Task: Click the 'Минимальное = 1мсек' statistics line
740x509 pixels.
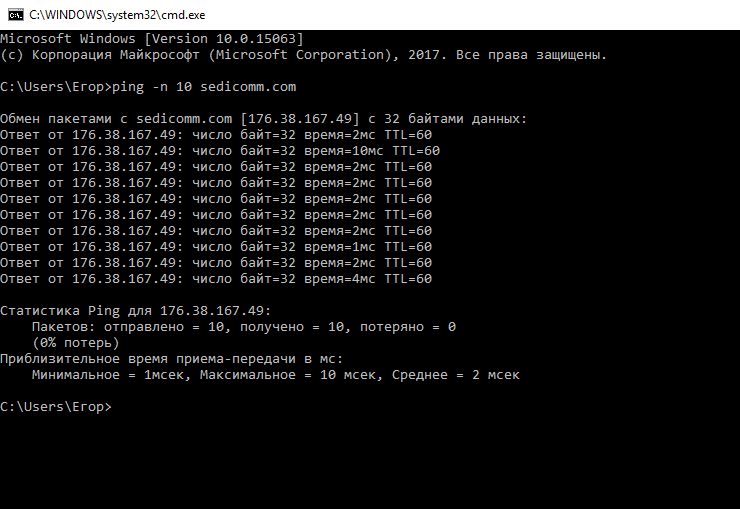Action: pos(276,375)
